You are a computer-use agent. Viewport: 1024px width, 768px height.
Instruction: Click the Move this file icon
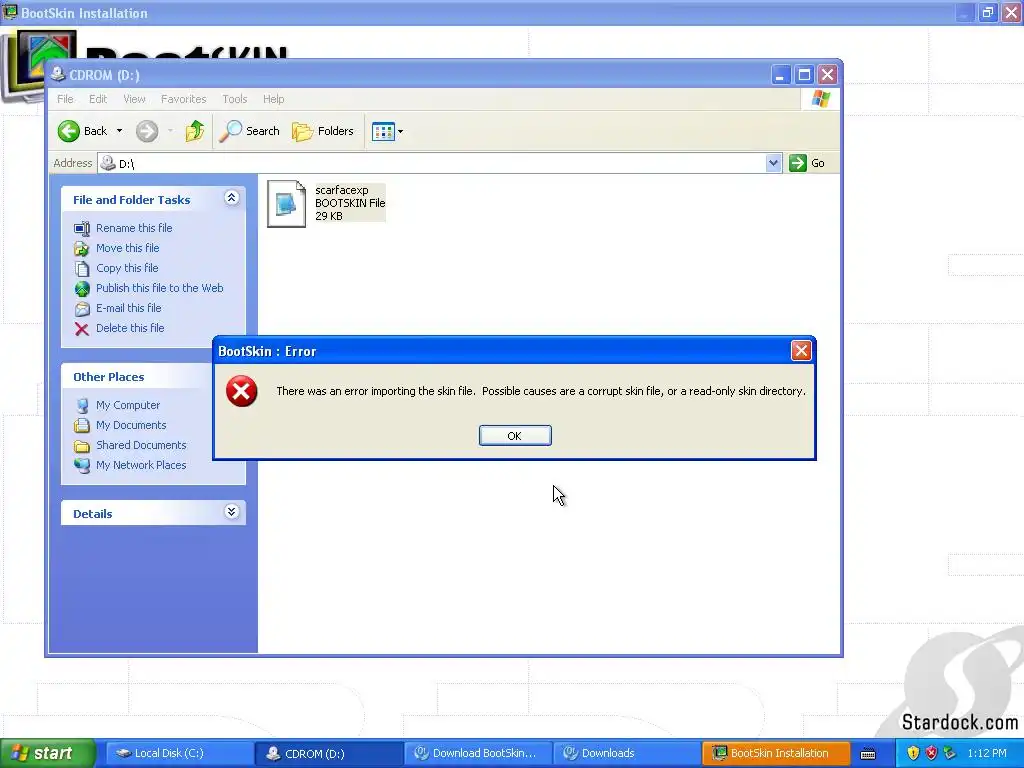tap(82, 248)
